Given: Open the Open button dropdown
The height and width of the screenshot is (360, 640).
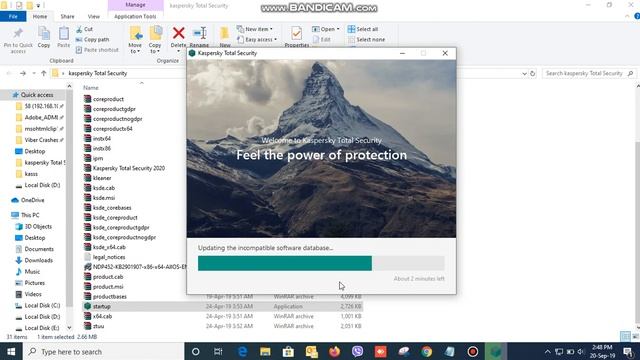Looking at the screenshot, I should tap(326, 29).
